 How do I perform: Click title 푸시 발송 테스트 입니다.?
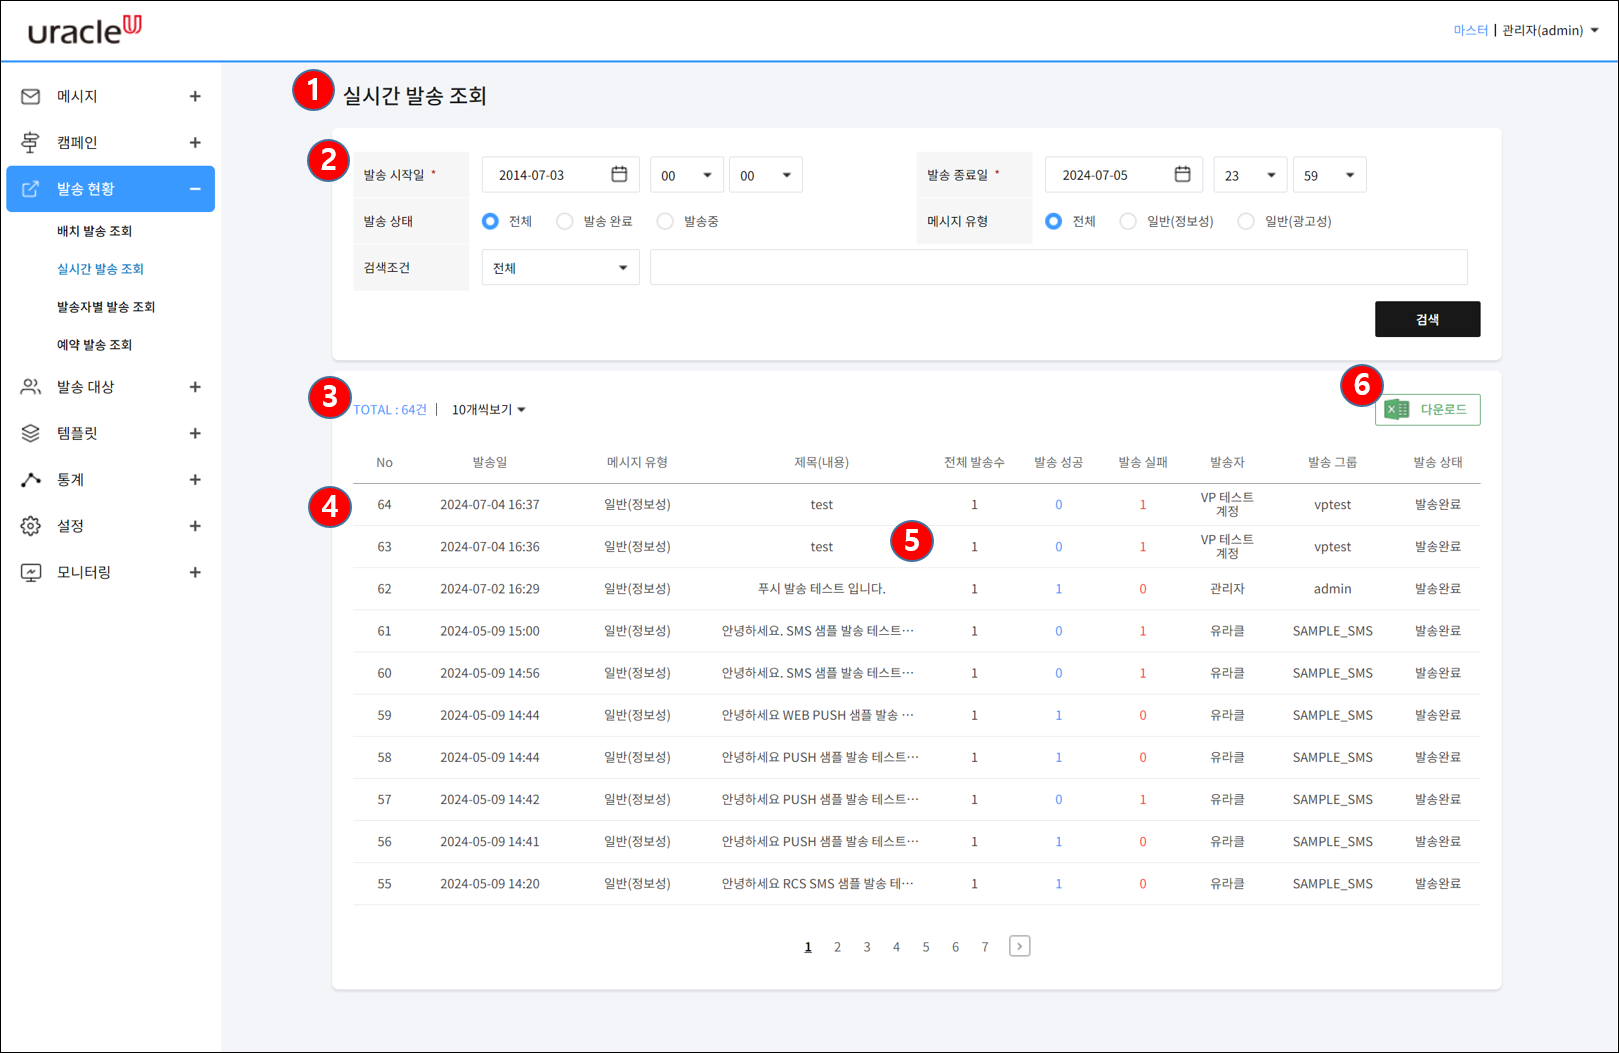pyautogui.click(x=822, y=589)
